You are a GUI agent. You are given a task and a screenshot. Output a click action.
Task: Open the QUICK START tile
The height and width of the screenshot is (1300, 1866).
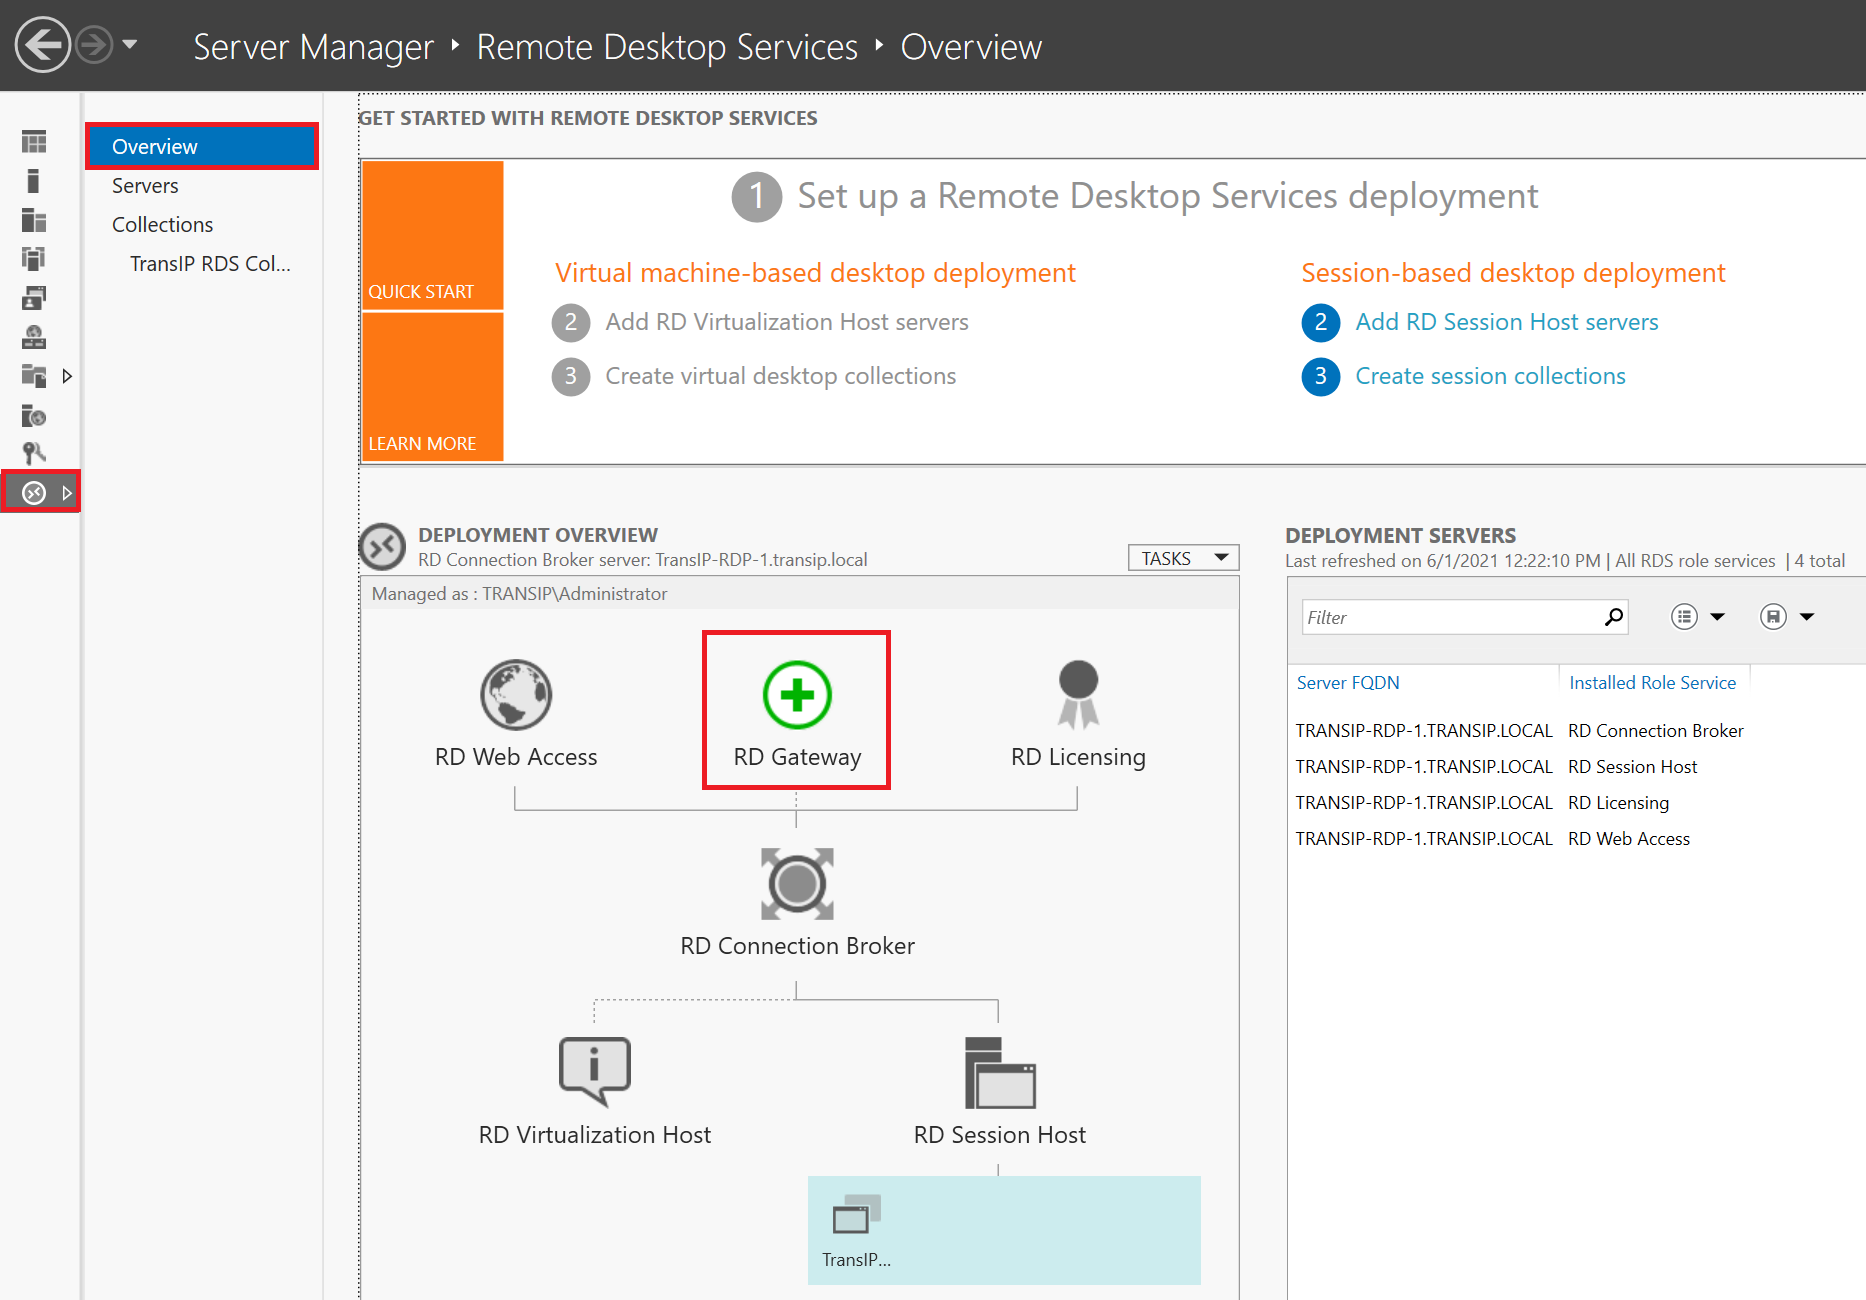pos(432,236)
